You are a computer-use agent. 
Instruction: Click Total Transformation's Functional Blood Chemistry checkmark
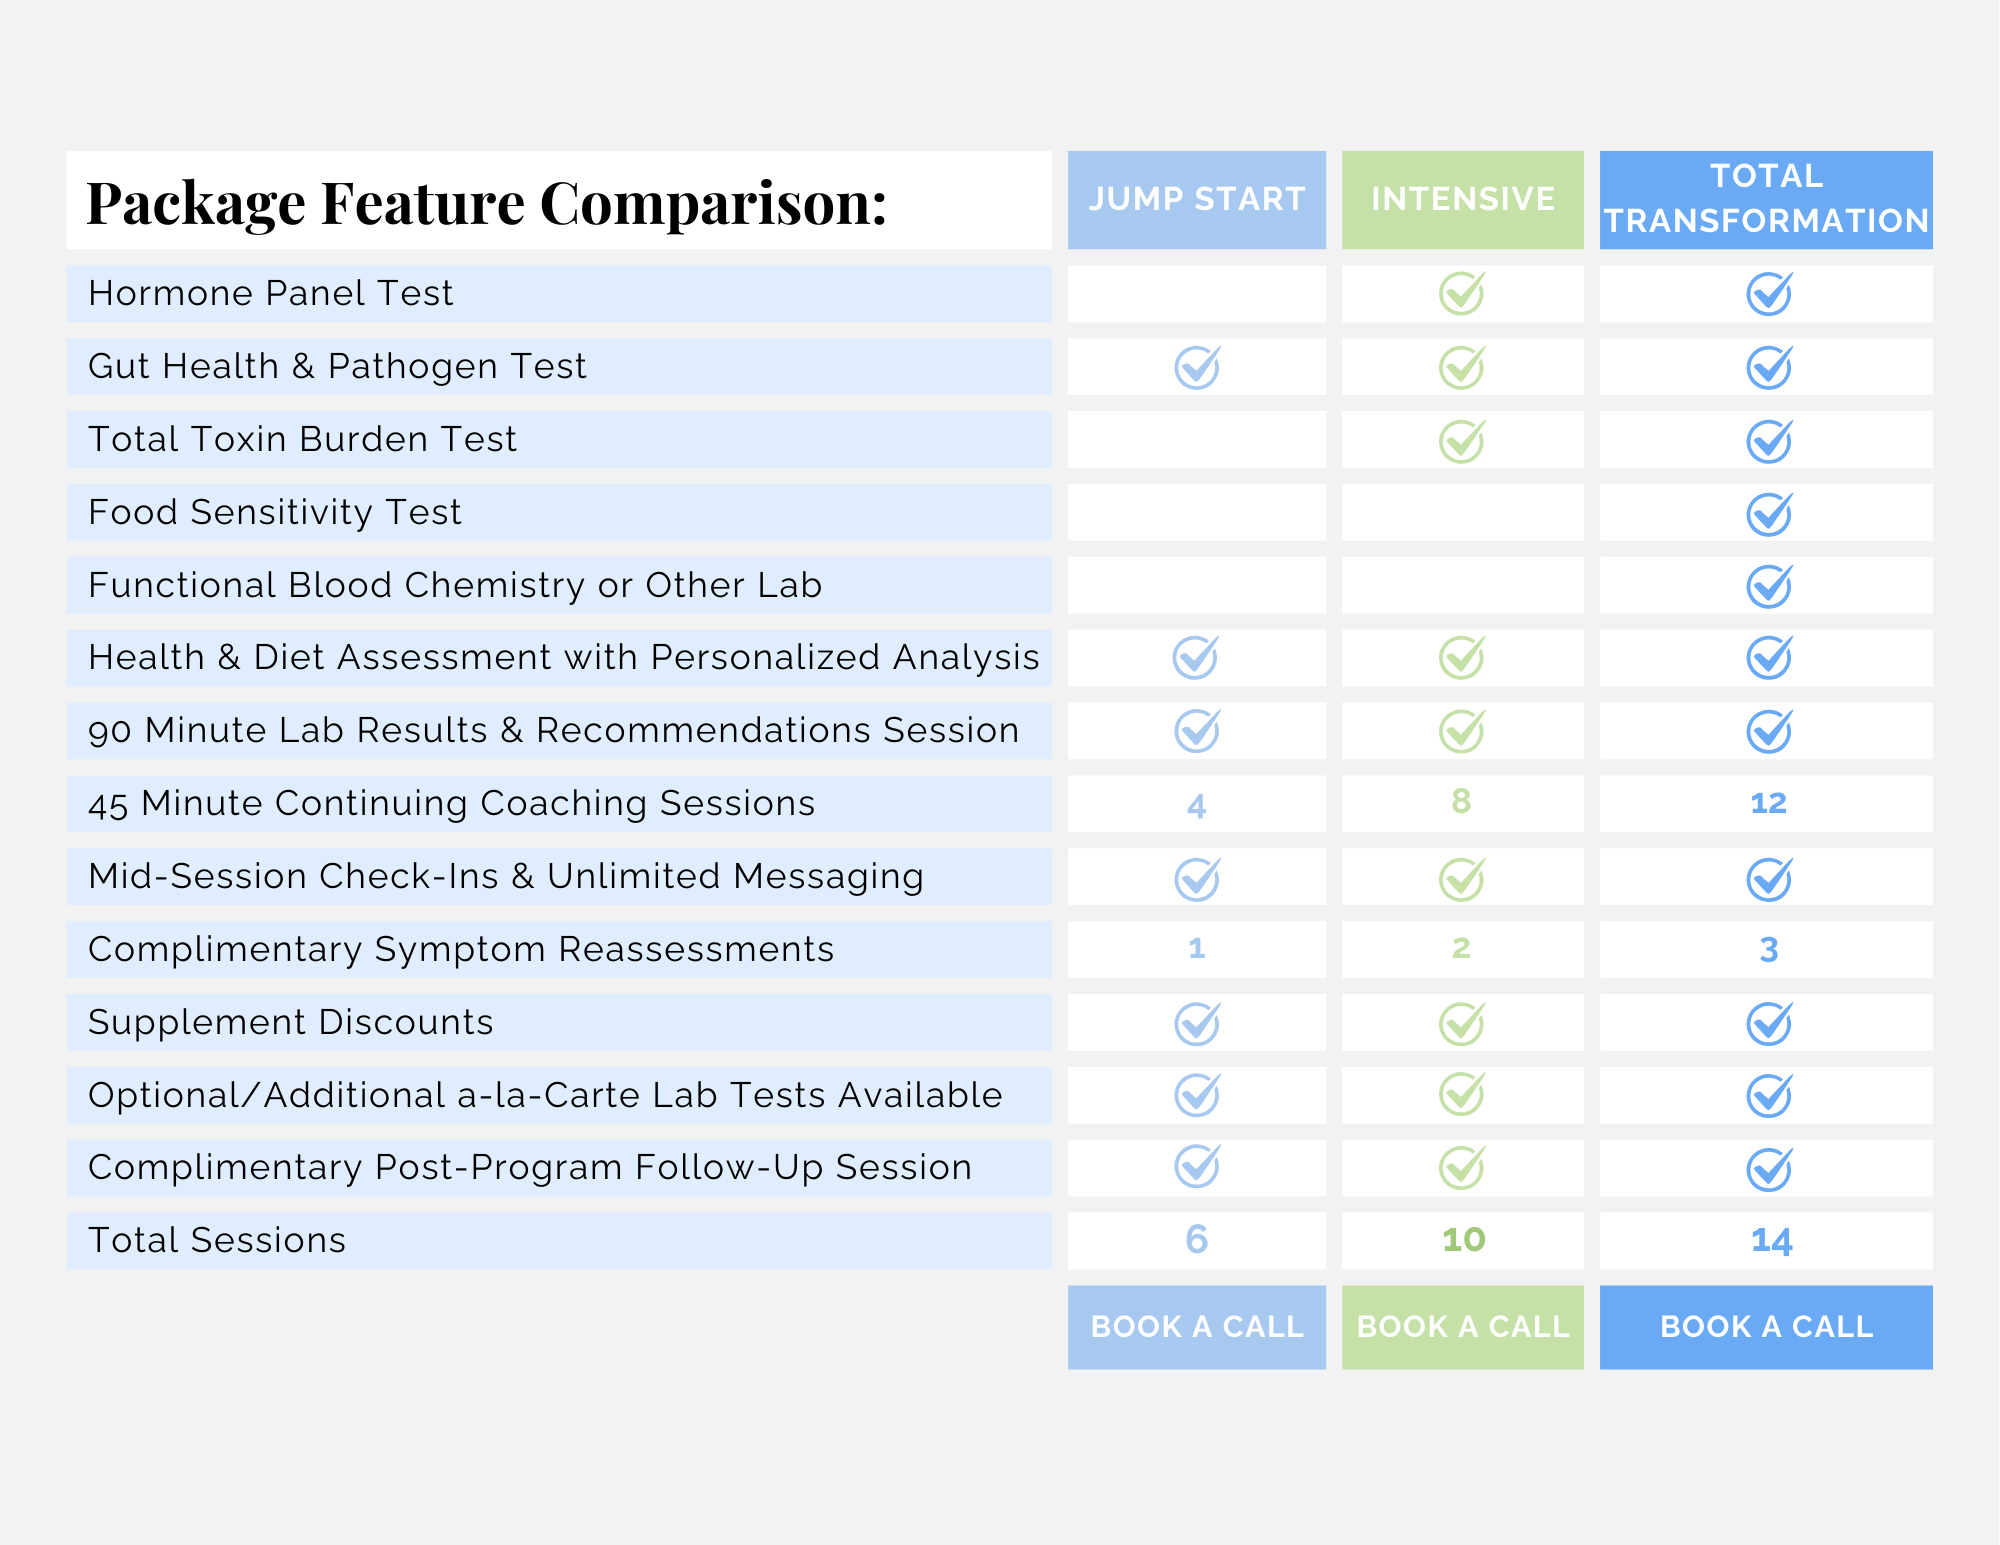(1768, 586)
